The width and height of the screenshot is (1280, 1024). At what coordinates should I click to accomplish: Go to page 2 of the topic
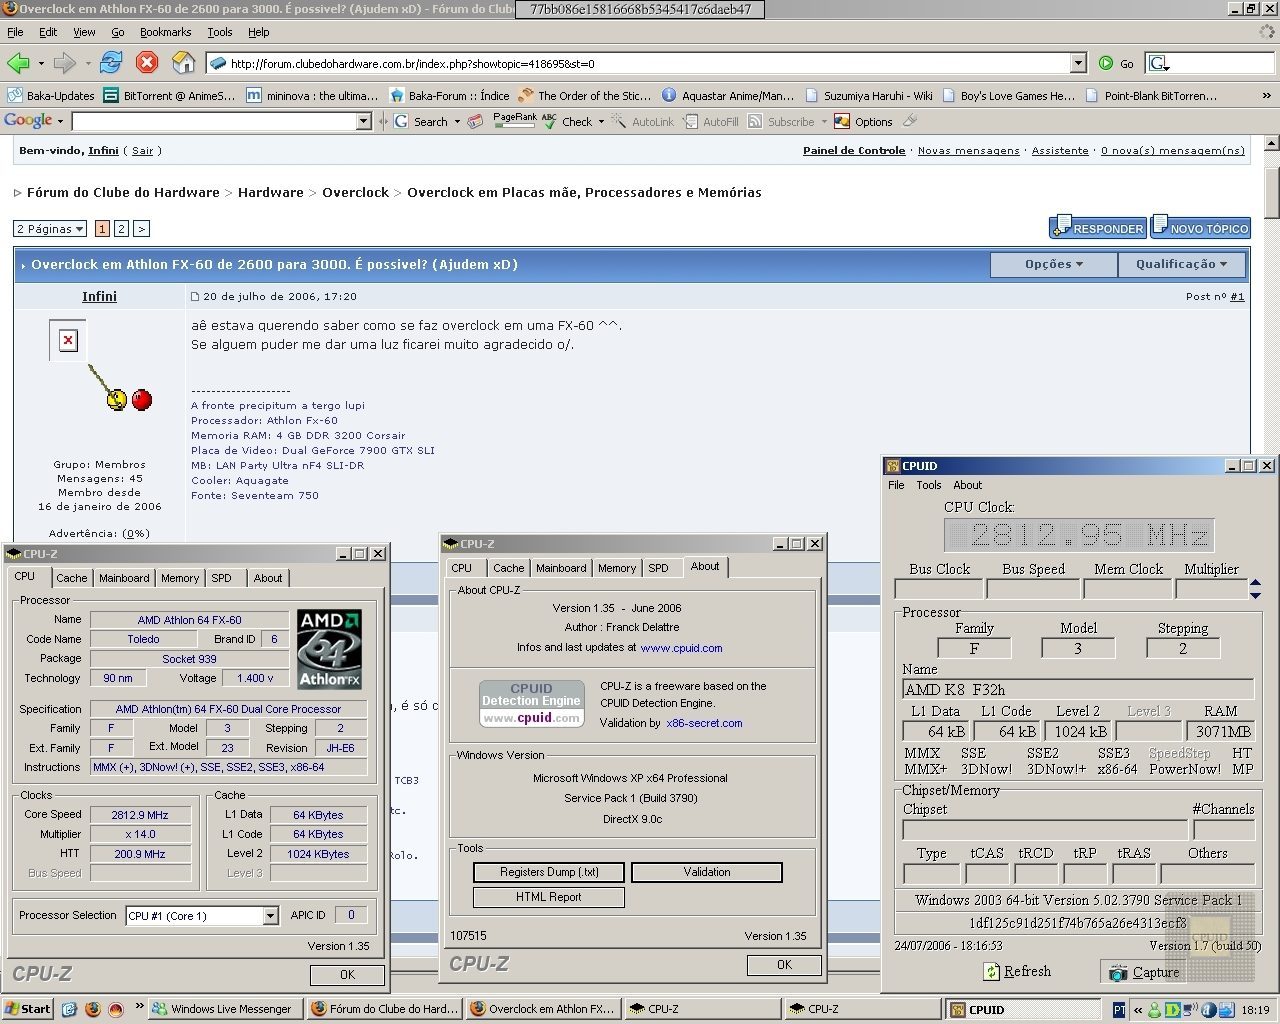click(x=121, y=229)
